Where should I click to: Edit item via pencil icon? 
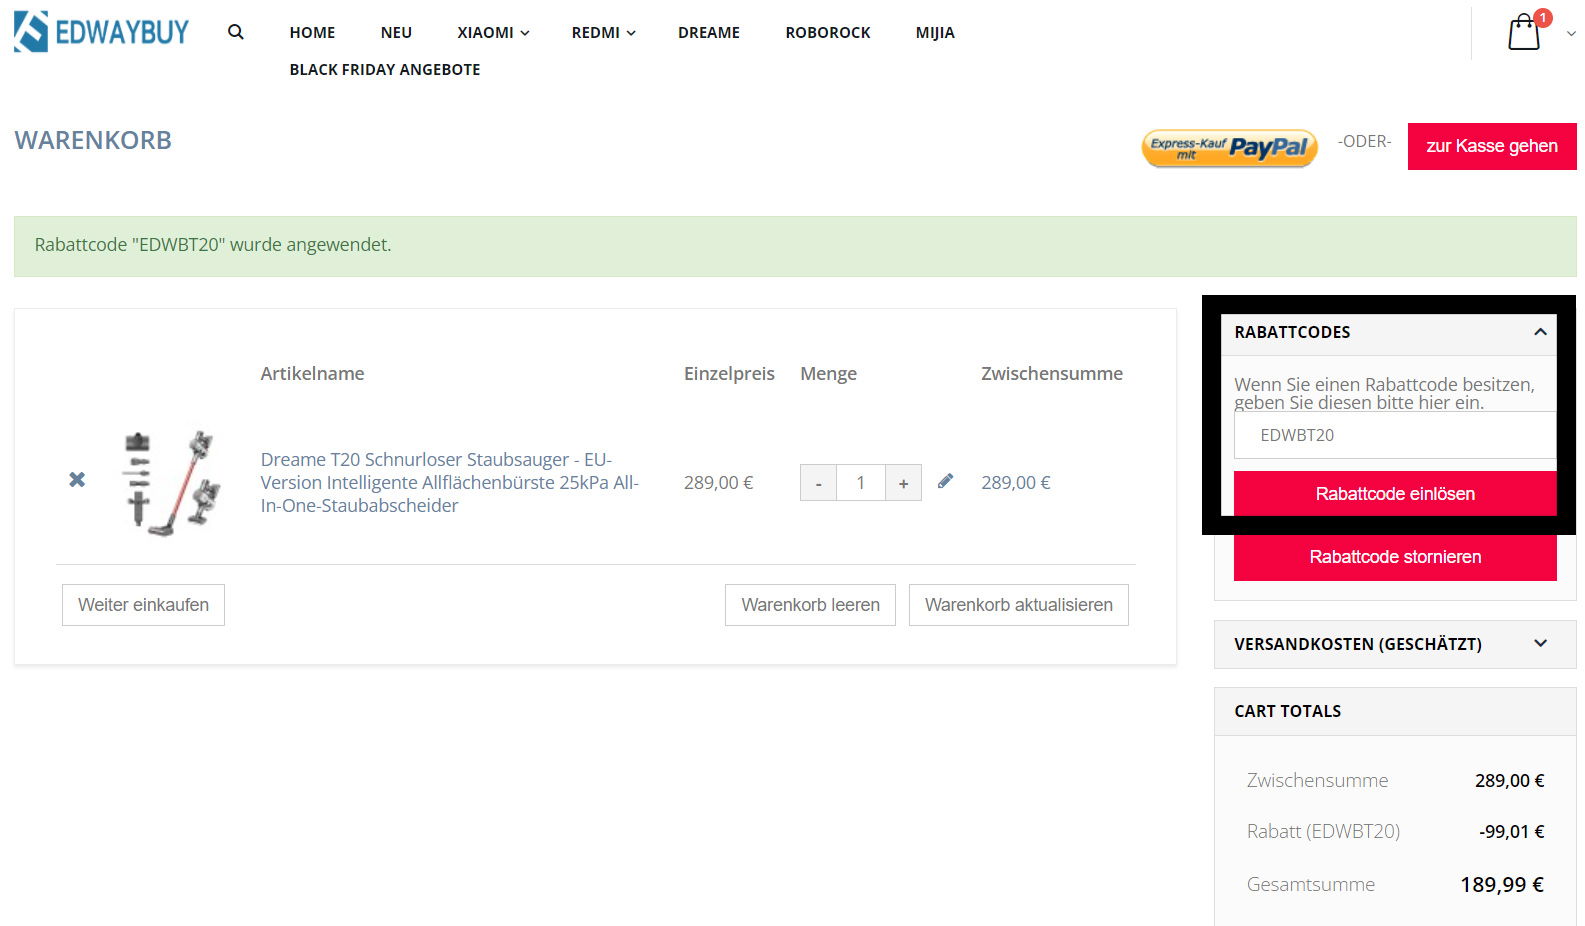(945, 481)
